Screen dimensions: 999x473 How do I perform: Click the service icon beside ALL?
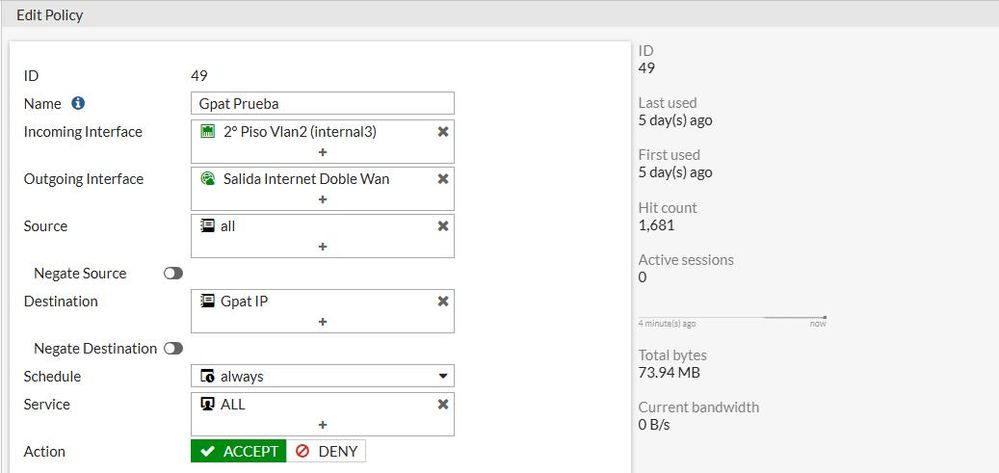click(208, 404)
